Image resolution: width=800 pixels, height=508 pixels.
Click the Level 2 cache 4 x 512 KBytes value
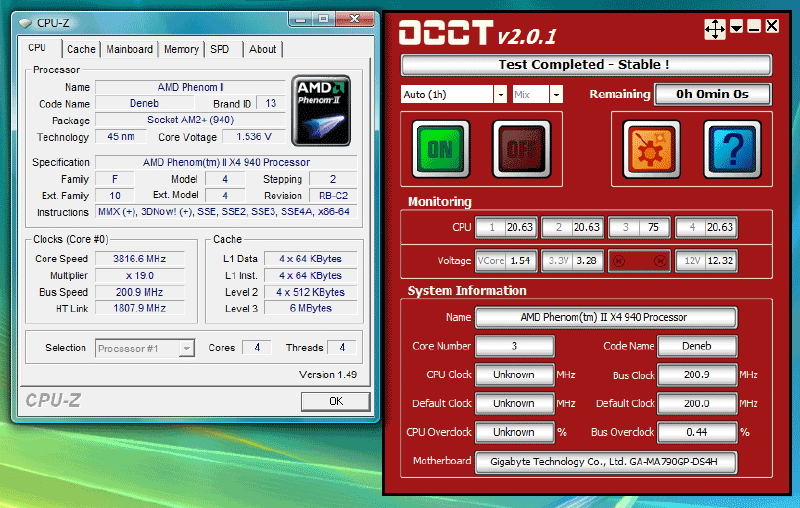[311, 292]
